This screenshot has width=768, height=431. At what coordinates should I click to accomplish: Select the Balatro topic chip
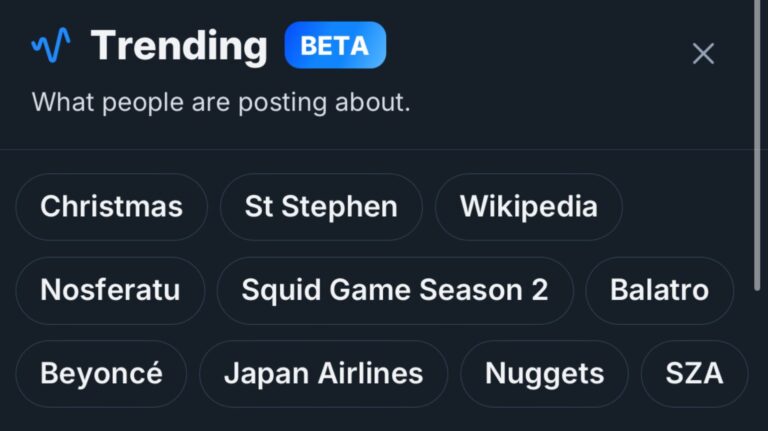[x=659, y=290]
